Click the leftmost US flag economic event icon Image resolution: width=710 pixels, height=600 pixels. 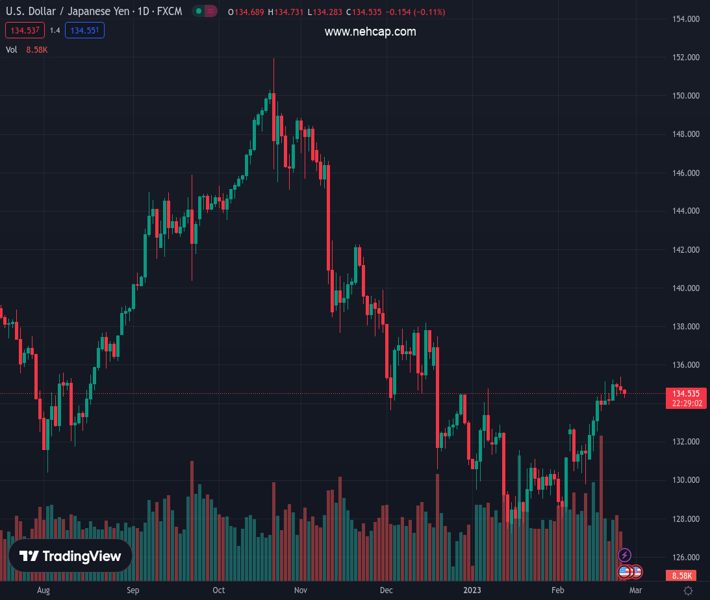[625, 572]
